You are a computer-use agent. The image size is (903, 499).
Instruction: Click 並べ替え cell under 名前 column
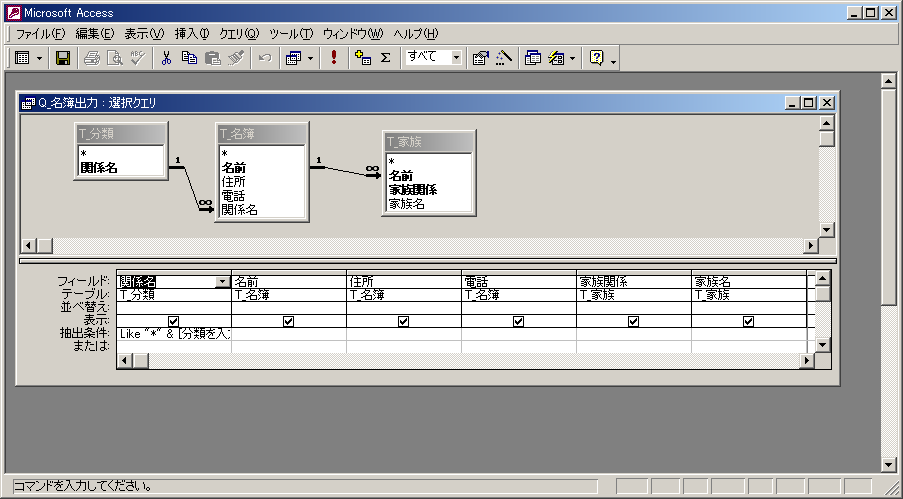pyautogui.click(x=289, y=308)
